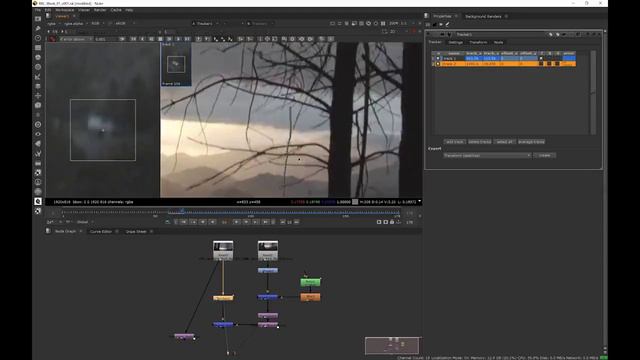Open the RGB display channel dropdown
This screenshot has width=640, height=360.
coord(97,24)
